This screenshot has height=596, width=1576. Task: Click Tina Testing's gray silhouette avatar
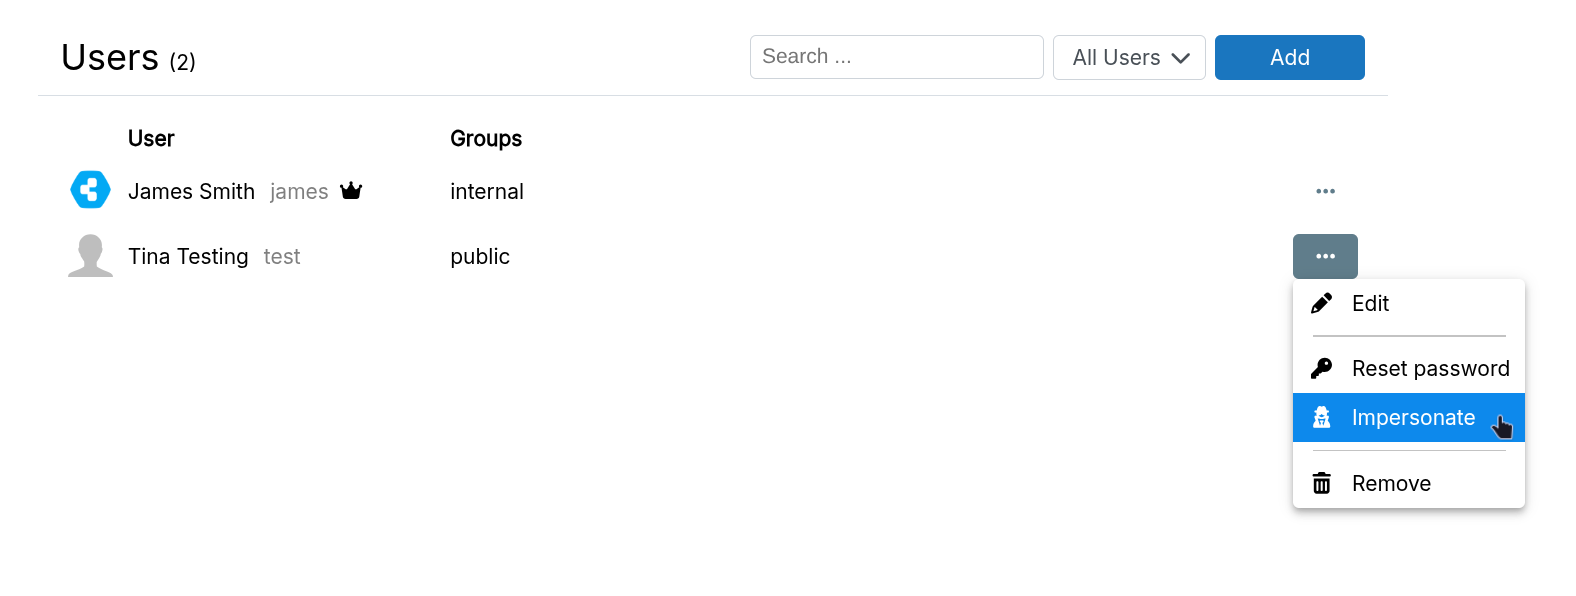point(90,256)
